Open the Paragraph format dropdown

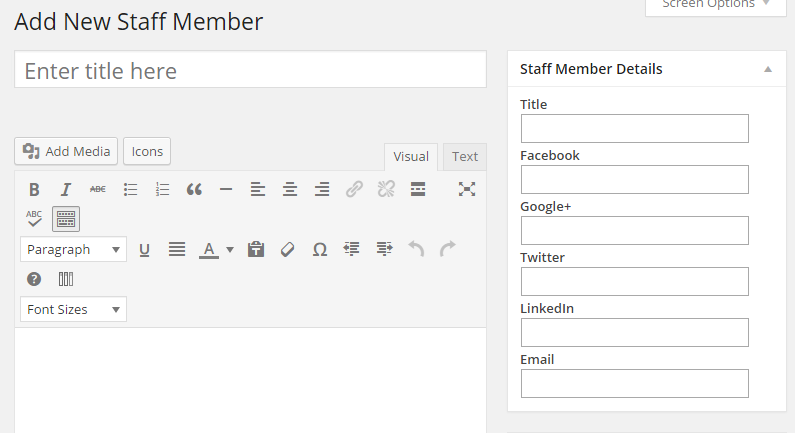[73, 249]
